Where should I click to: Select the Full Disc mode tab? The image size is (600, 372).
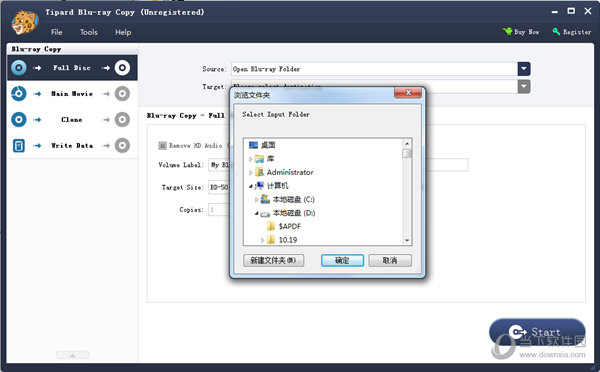click(x=72, y=68)
